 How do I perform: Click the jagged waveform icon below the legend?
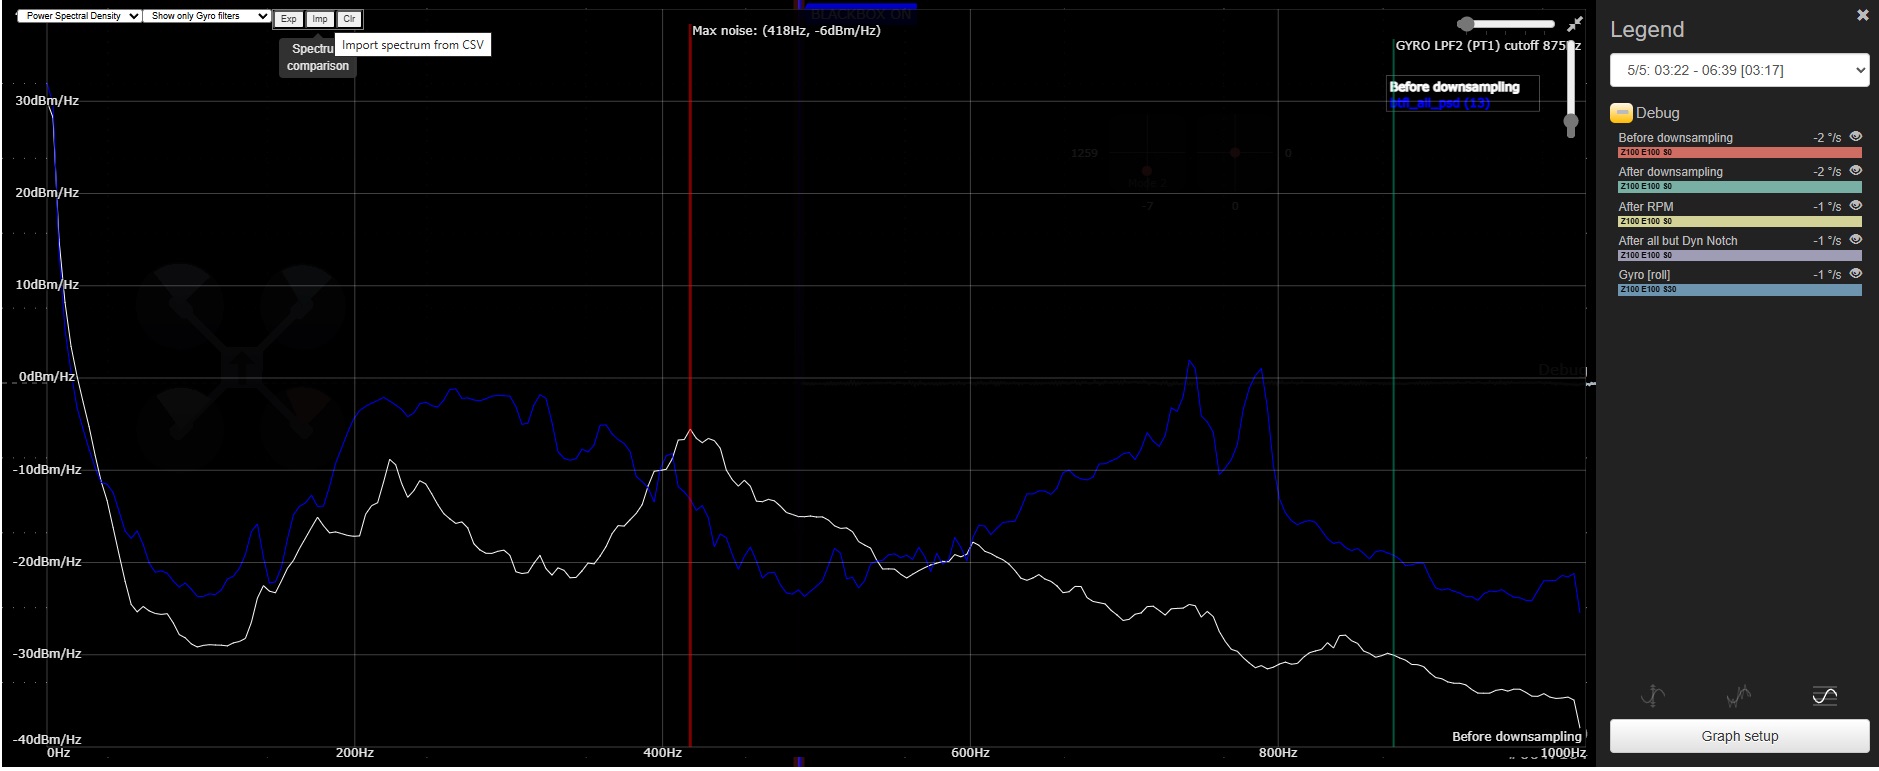click(x=1739, y=695)
